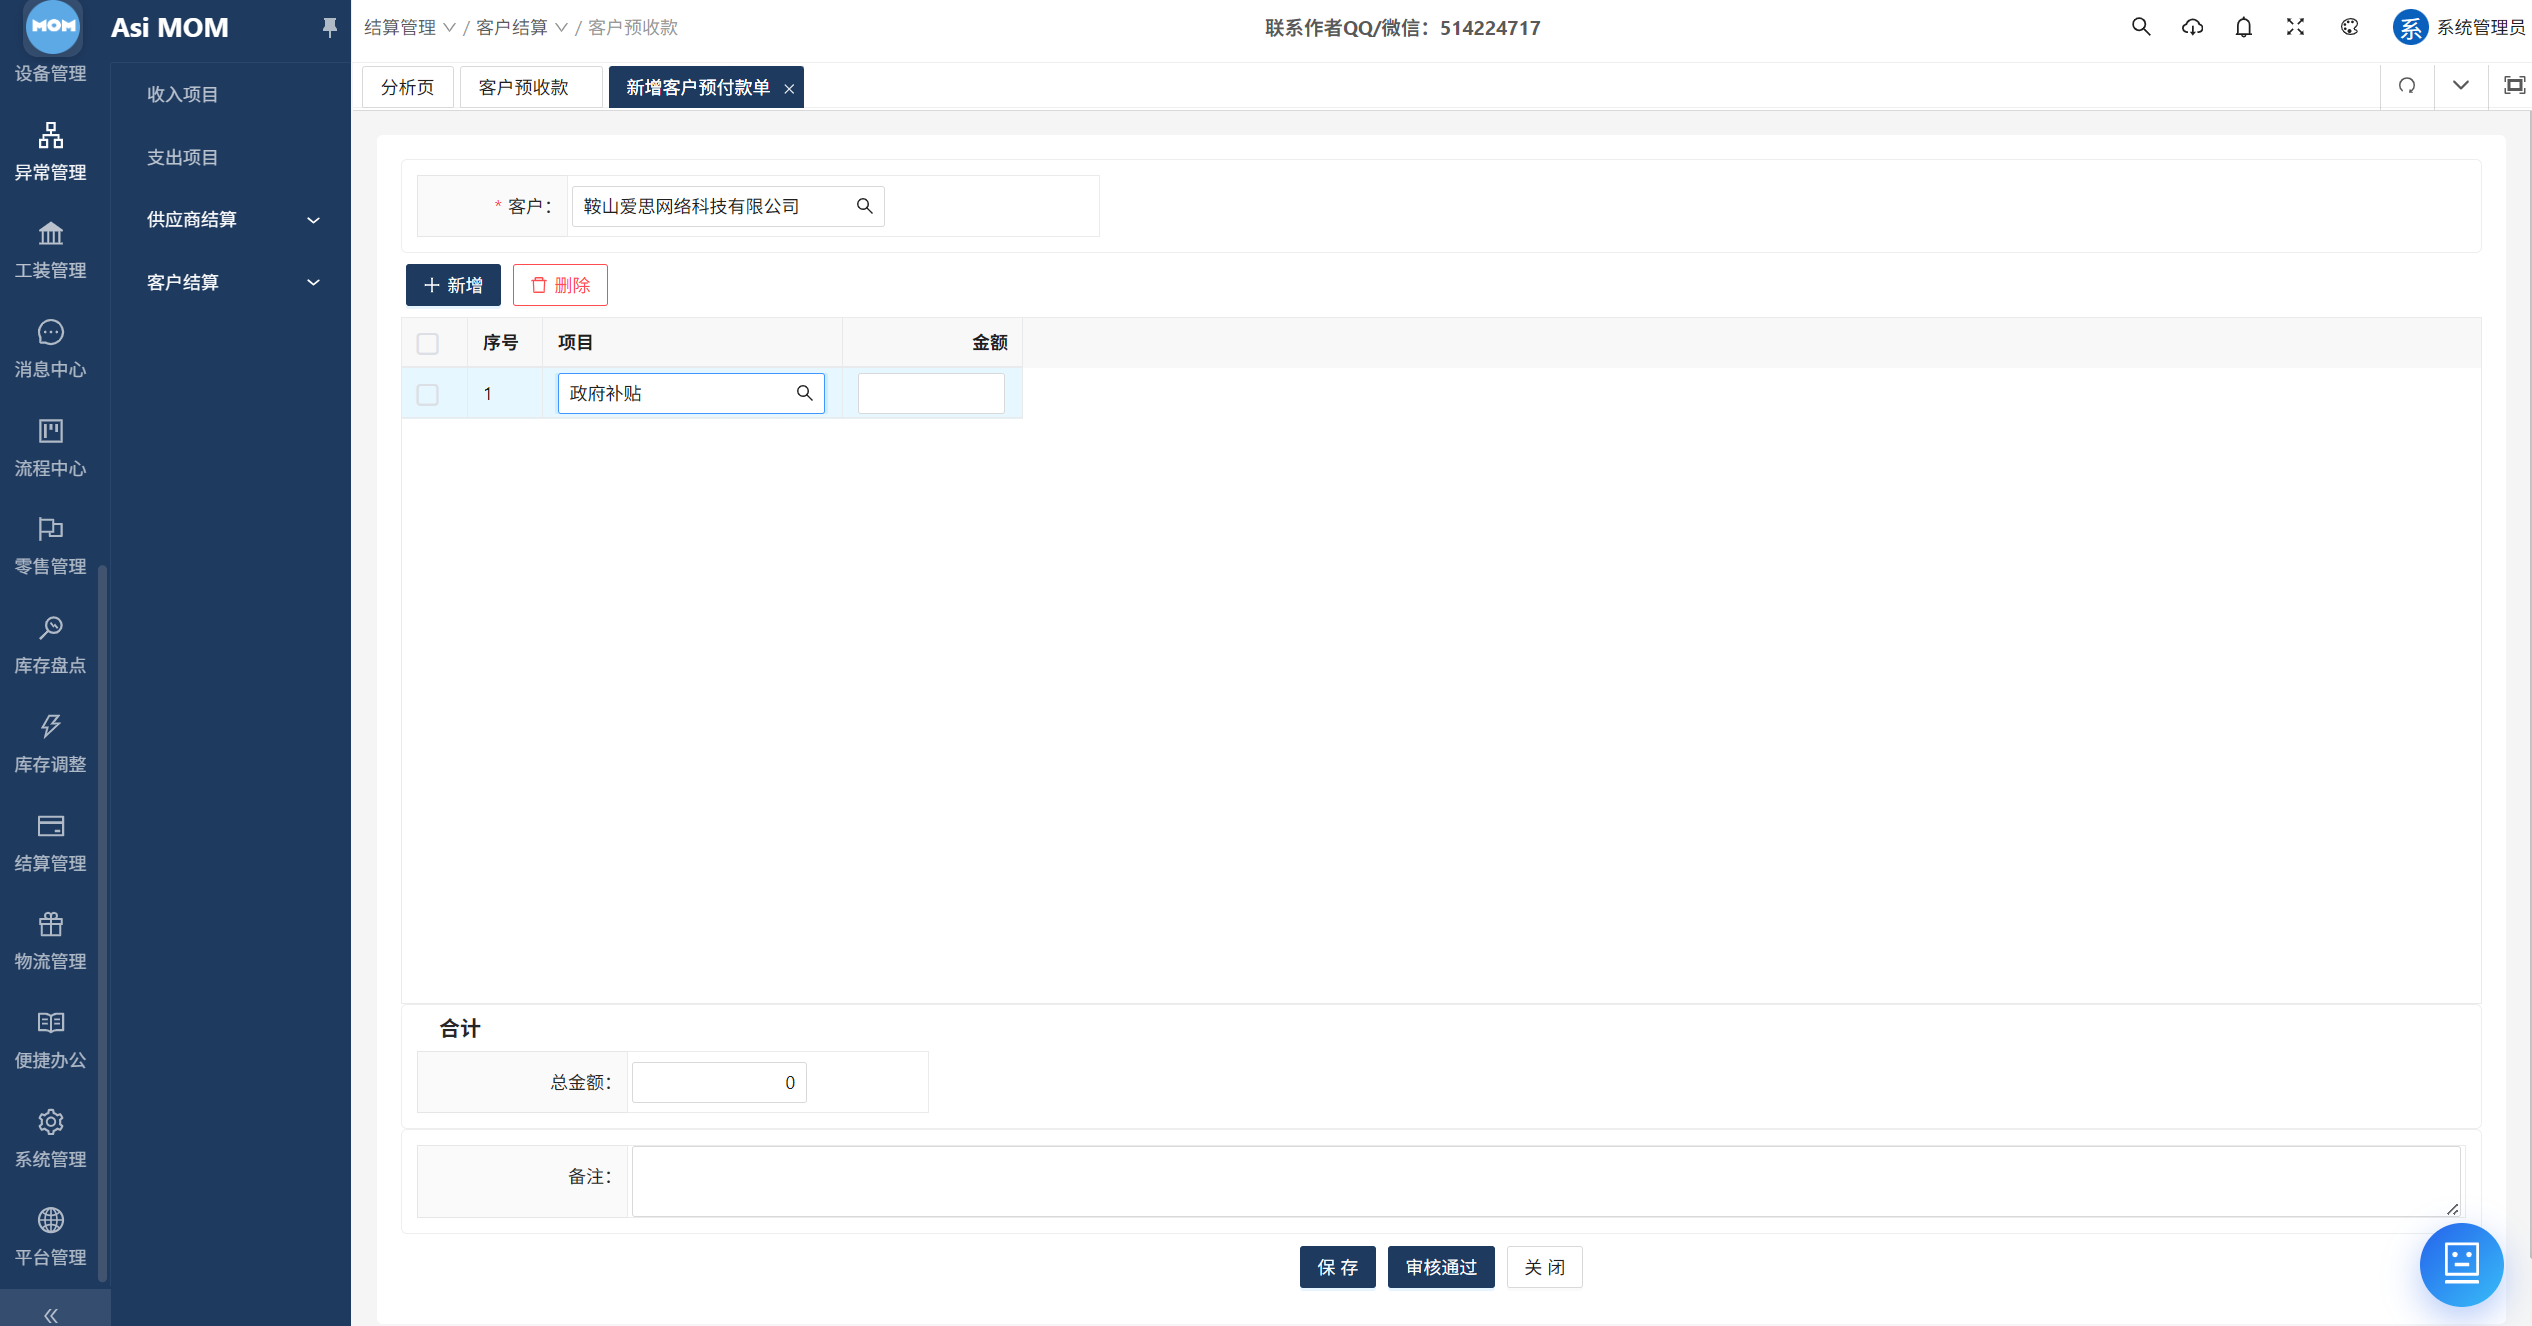This screenshot has width=2532, height=1326.
Task: Check the row 1 checkbox
Action: point(428,394)
